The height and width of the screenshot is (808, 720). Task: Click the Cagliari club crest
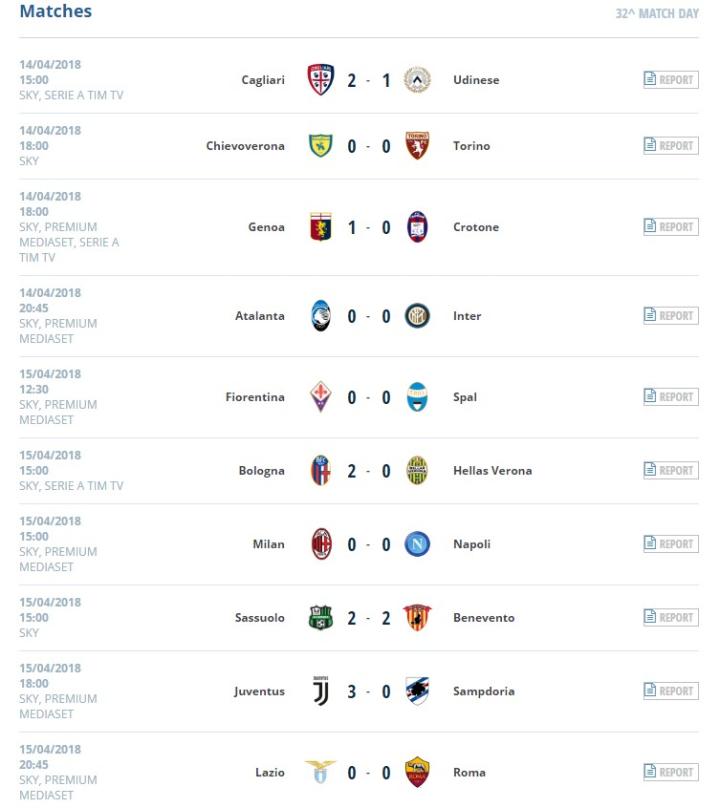coord(320,80)
